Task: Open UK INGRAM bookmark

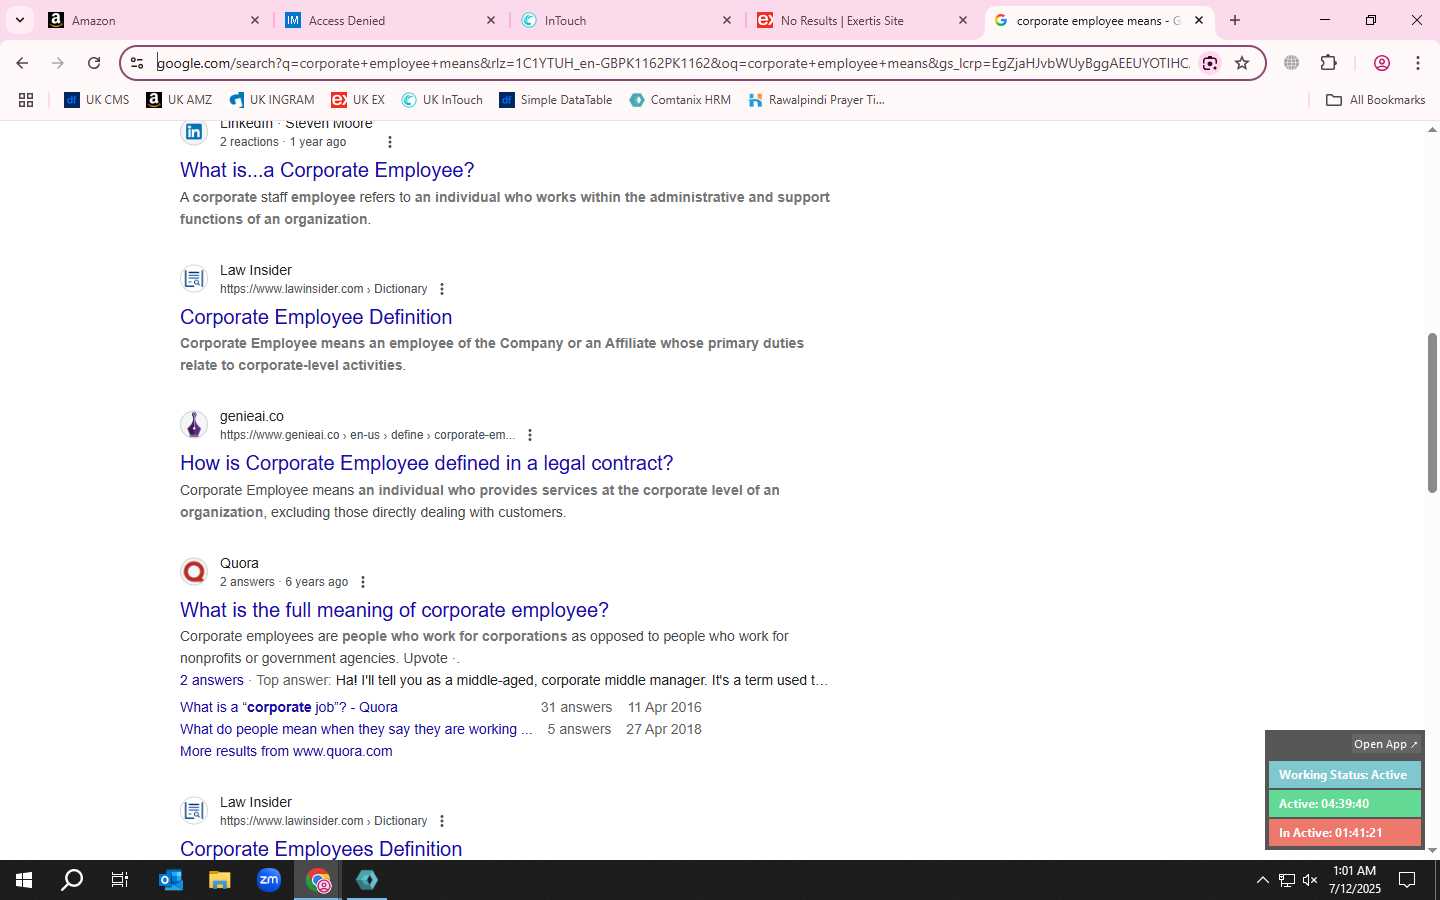Action: point(272,100)
